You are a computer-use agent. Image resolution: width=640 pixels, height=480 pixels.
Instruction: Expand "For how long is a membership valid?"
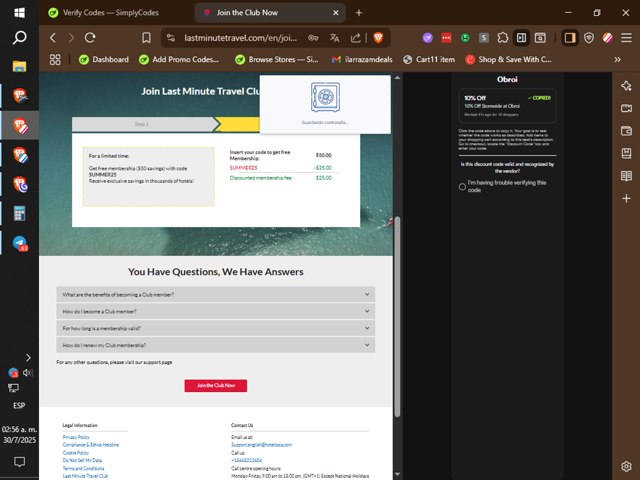(x=216, y=328)
